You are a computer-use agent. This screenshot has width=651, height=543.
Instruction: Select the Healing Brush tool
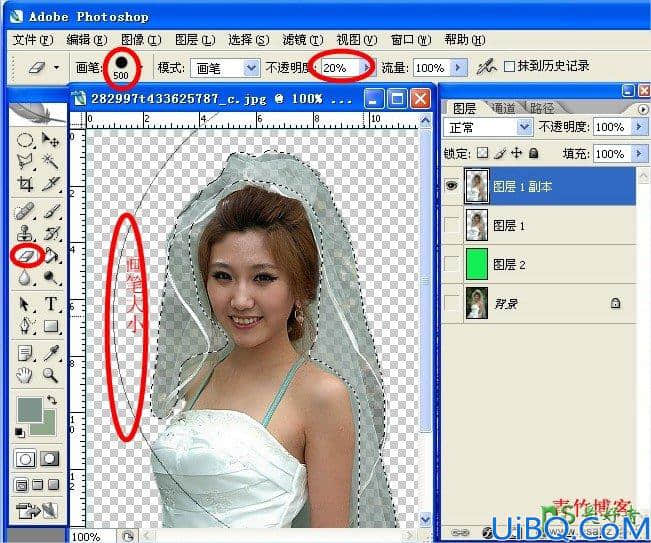pos(25,211)
